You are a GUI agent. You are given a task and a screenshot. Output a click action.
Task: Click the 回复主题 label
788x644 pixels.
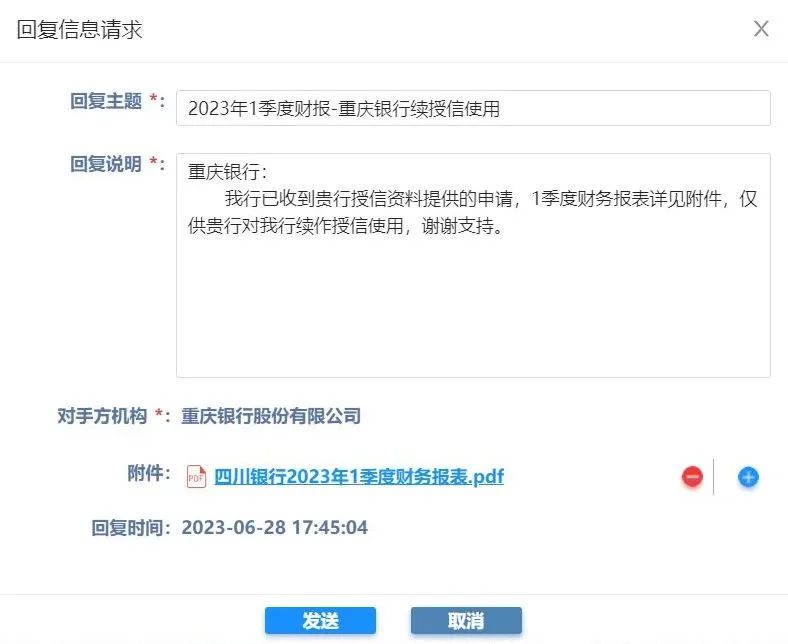click(106, 101)
